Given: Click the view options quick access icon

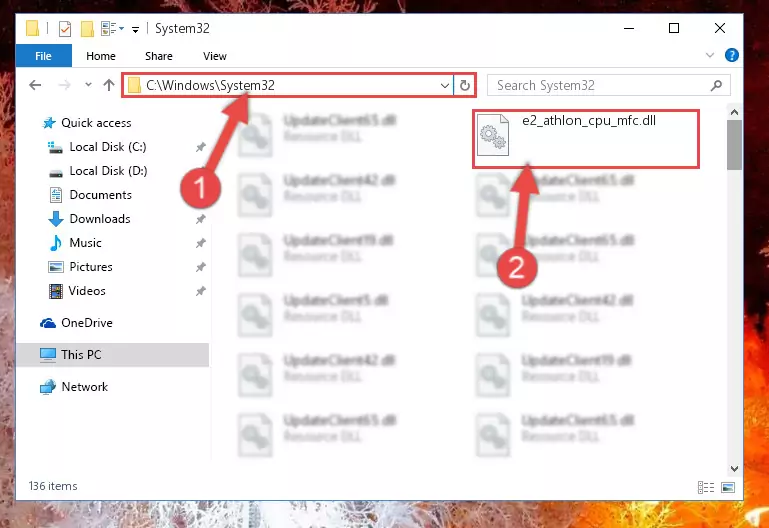Looking at the screenshot, I should pos(112,29).
